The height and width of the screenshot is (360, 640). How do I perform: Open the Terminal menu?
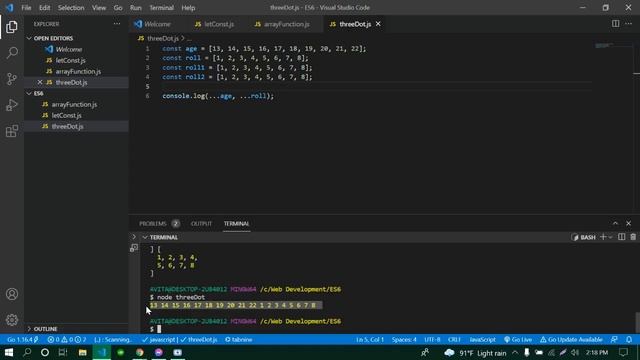click(161, 8)
